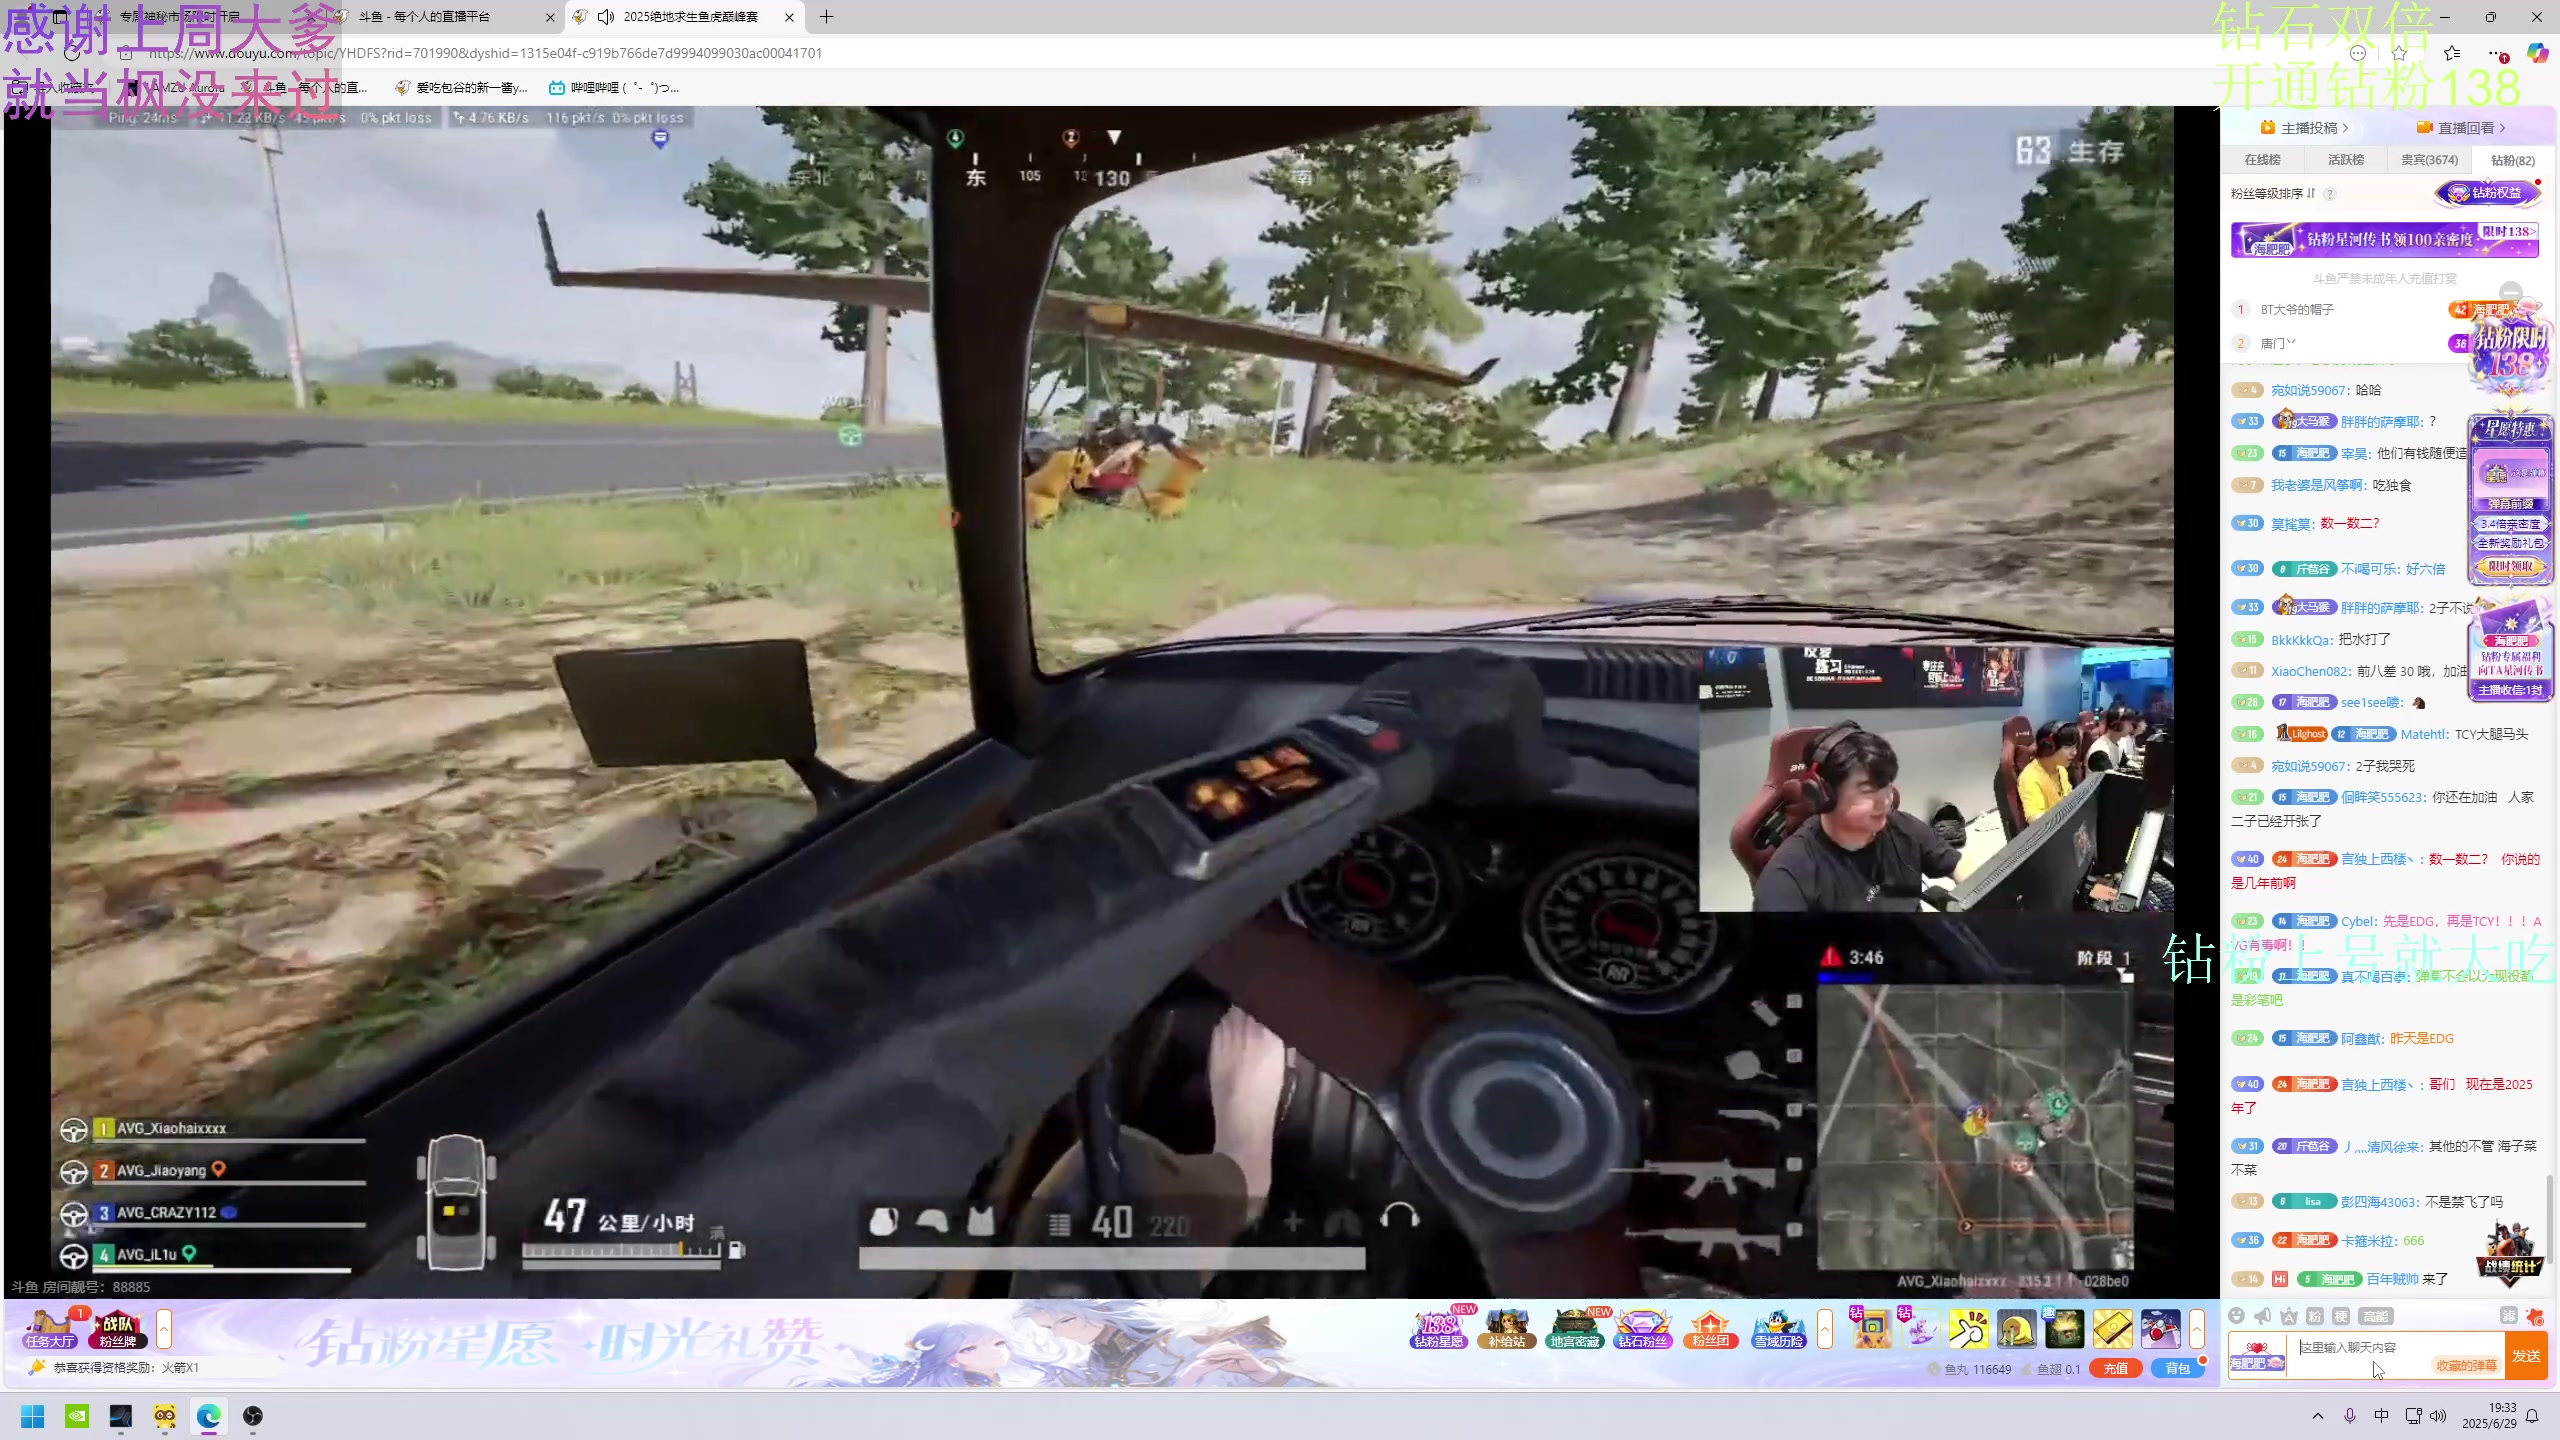This screenshot has width=2560, height=1440.
Task: Switch to the 钻粉(82) tab
Action: (2513, 160)
